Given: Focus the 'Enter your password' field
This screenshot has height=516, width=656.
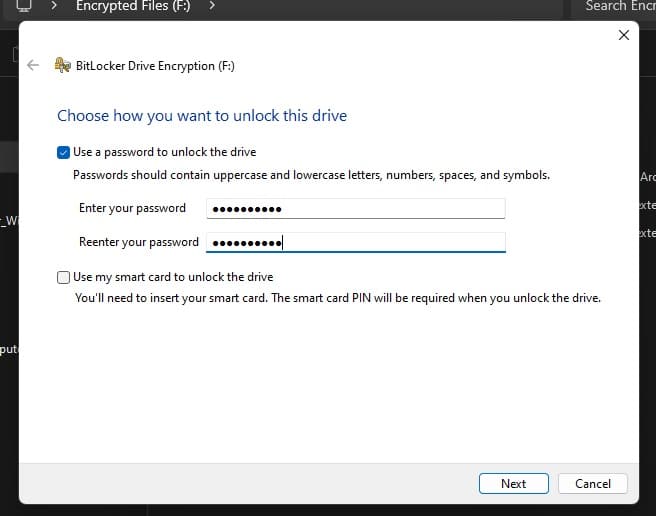Looking at the screenshot, I should tap(356, 208).
